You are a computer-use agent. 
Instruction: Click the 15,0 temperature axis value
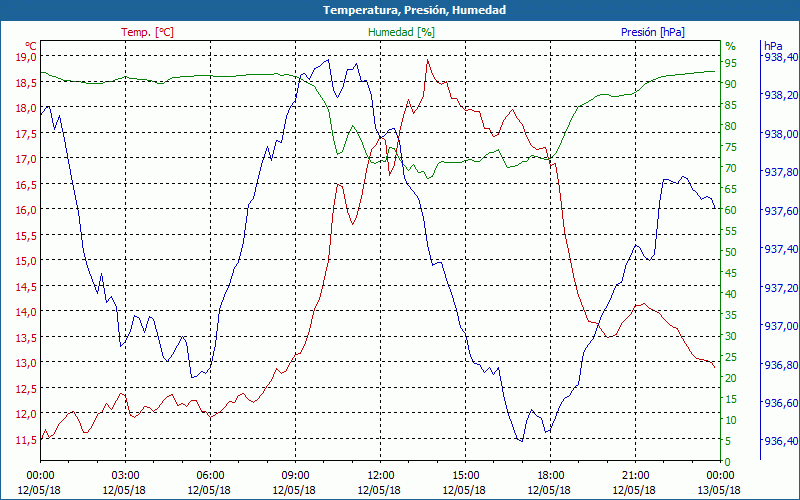click(x=28, y=261)
